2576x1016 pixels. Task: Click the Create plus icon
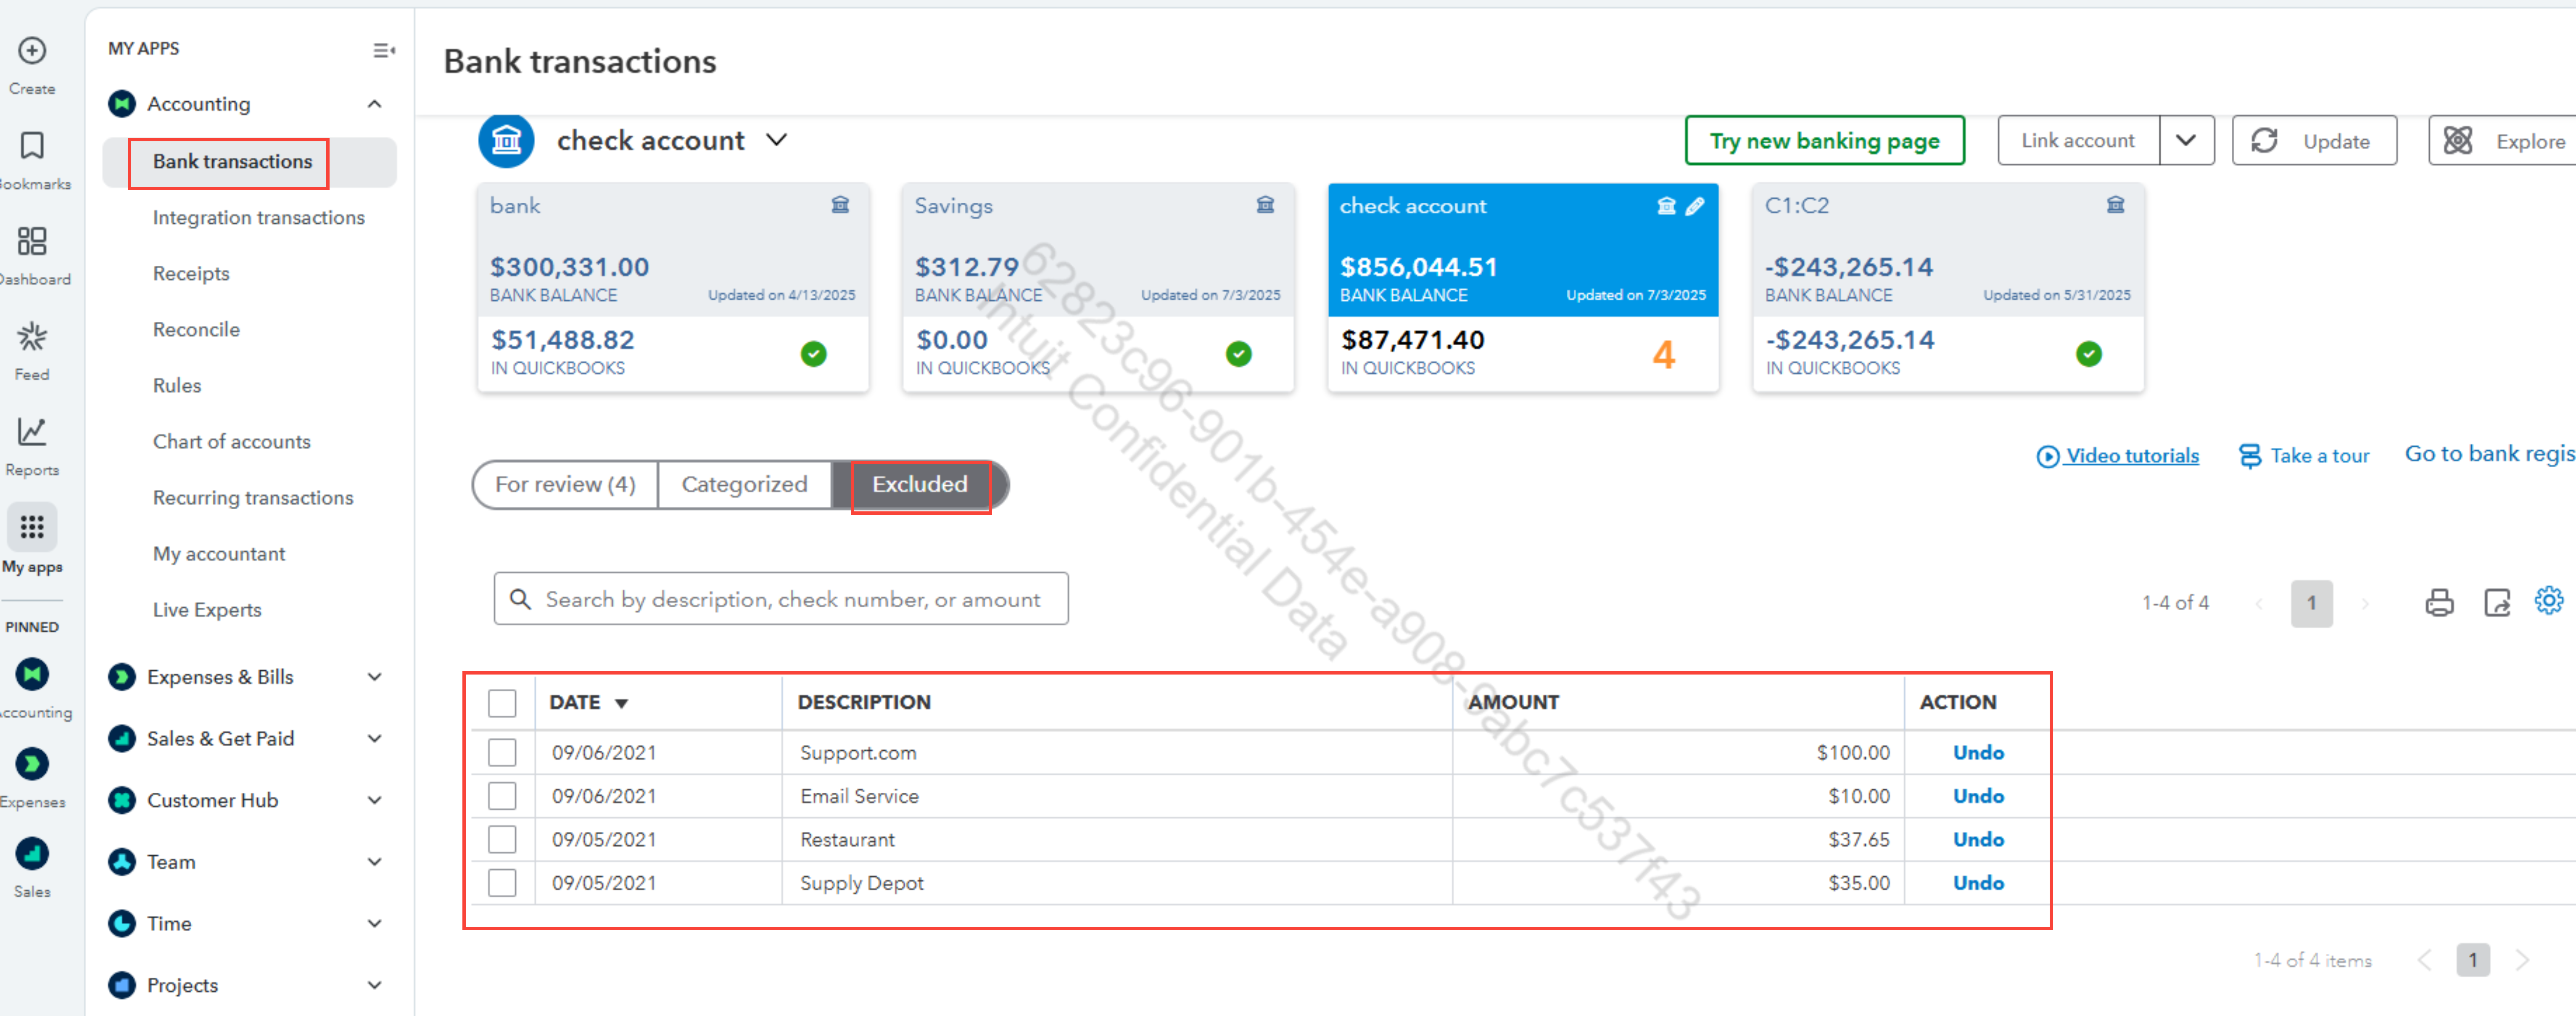(x=32, y=50)
